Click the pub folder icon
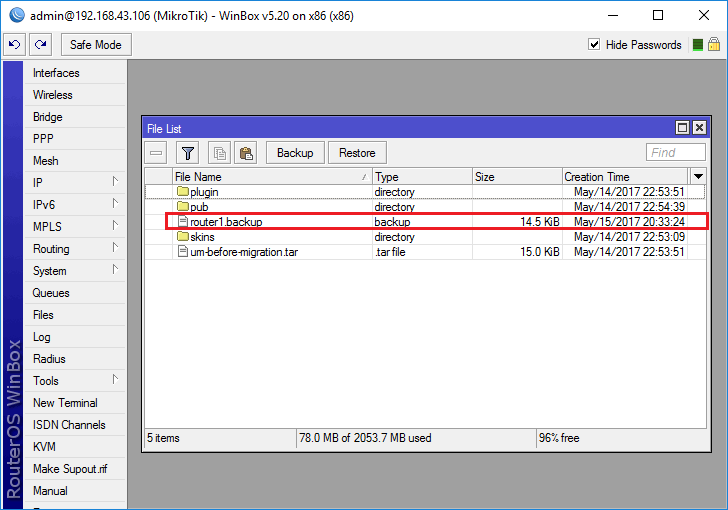The height and width of the screenshot is (510, 728). point(183,206)
